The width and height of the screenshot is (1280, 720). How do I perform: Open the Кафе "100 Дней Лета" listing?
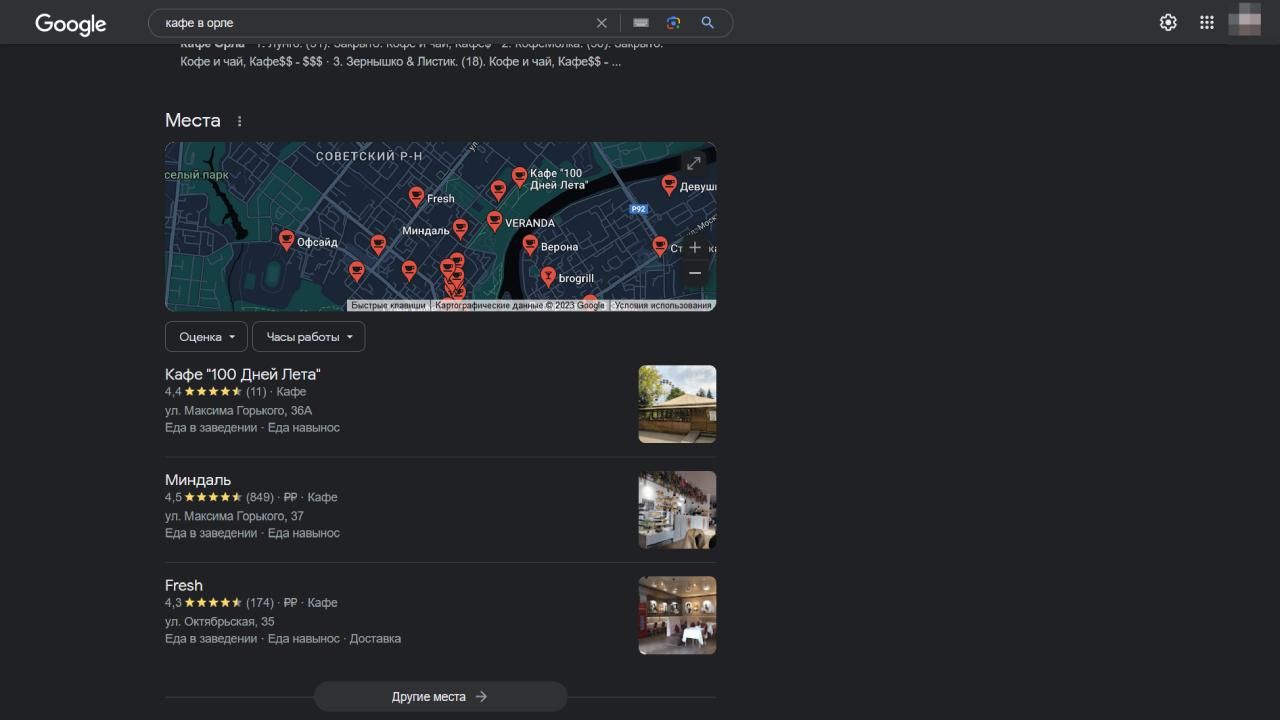[243, 374]
